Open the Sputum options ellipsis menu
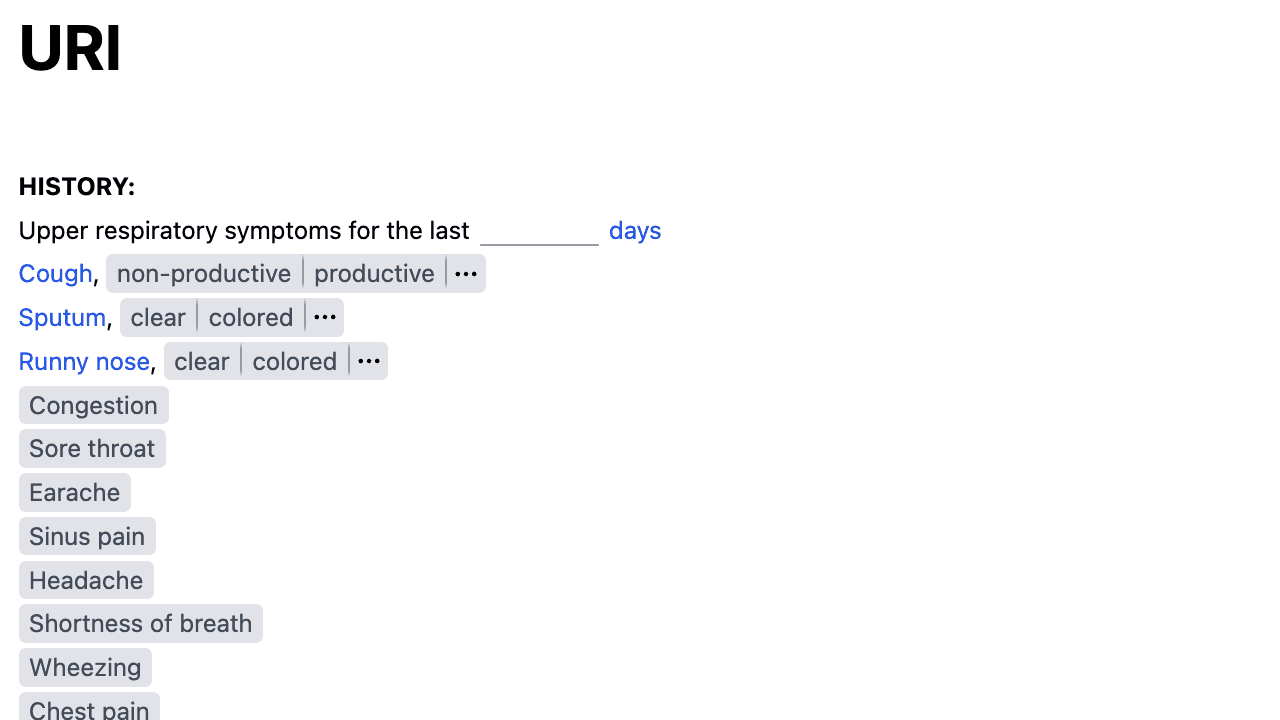1280x720 pixels. [324, 318]
